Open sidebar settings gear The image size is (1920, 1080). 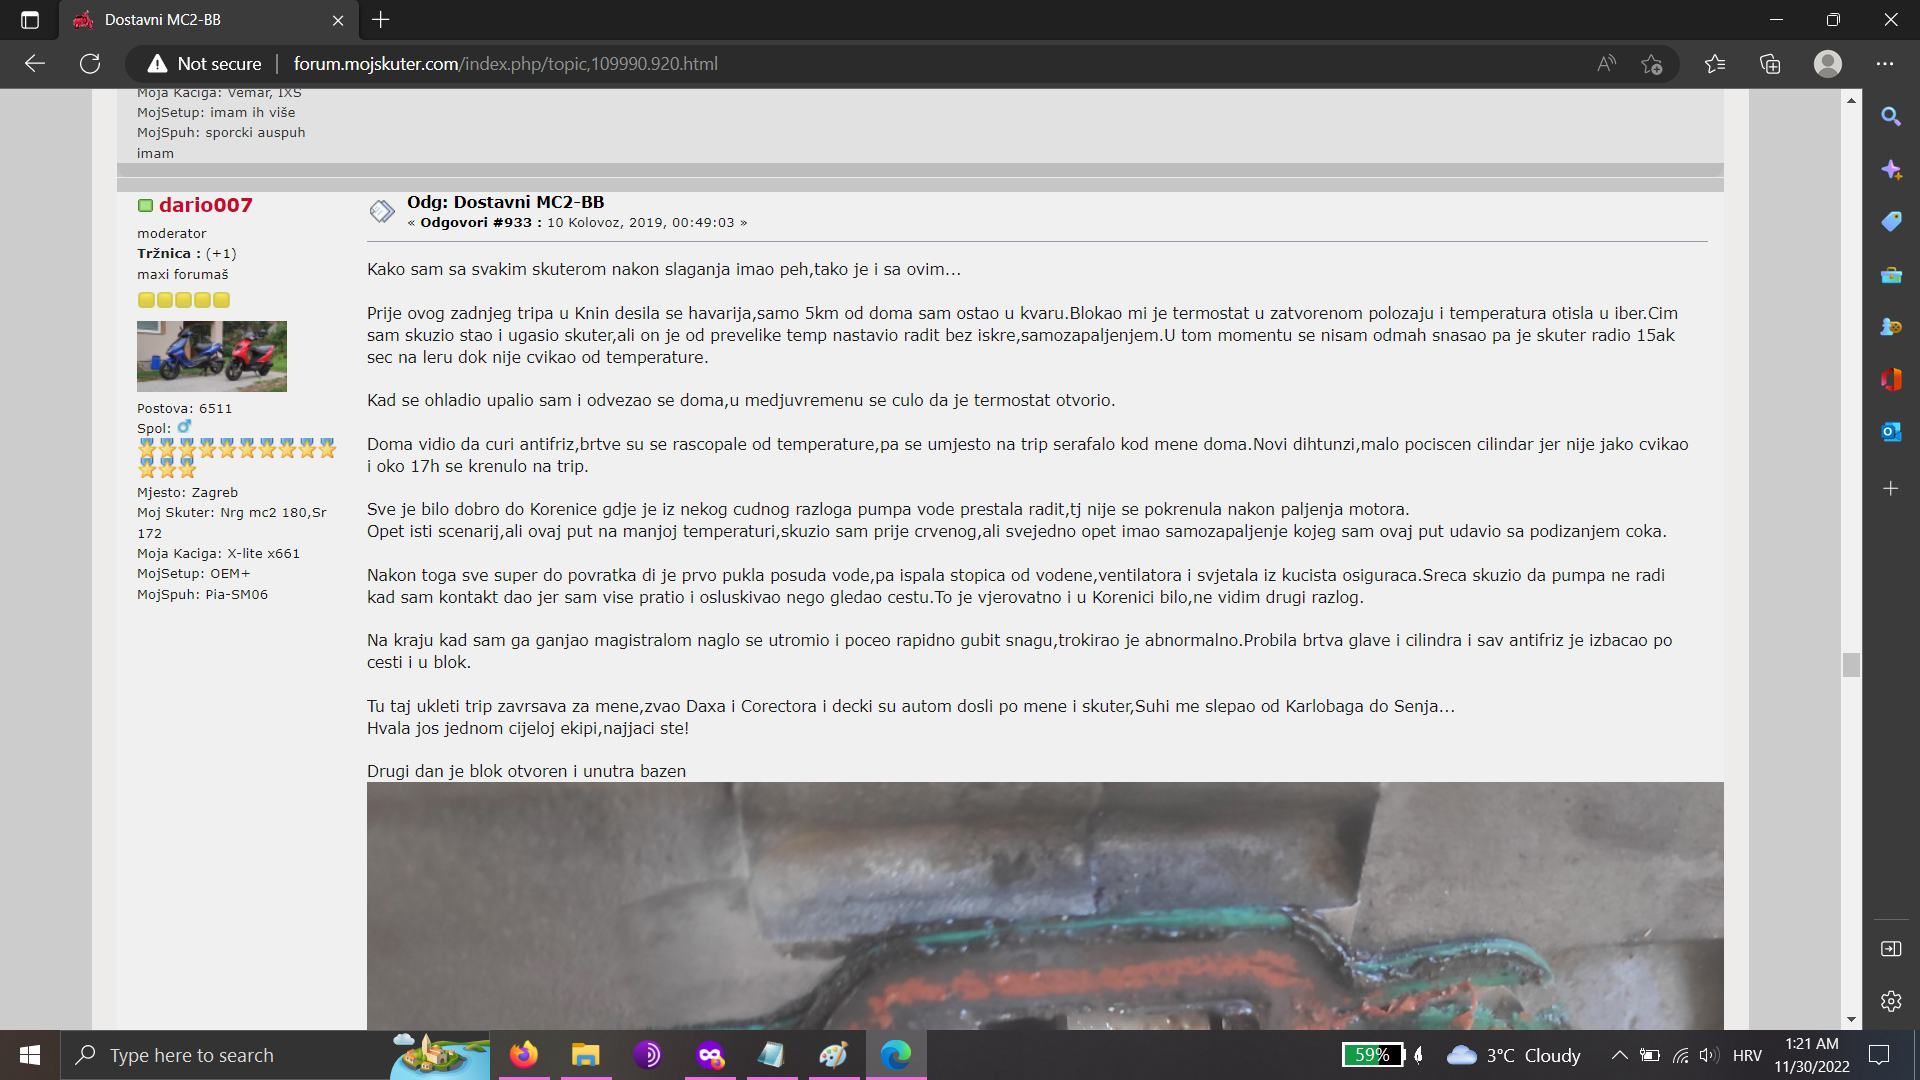(1891, 1001)
